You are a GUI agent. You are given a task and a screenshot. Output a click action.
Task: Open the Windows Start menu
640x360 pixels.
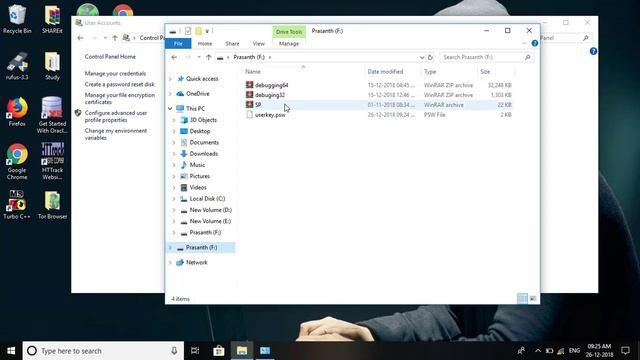pos(11,351)
